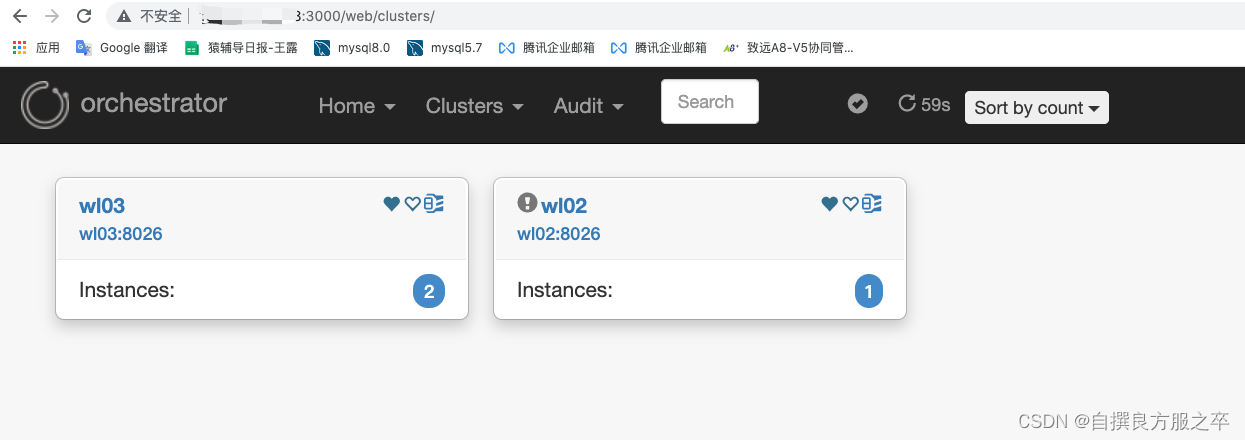Image resolution: width=1245 pixels, height=440 pixels.
Task: Click the orchestrator logo icon
Action: (45, 104)
